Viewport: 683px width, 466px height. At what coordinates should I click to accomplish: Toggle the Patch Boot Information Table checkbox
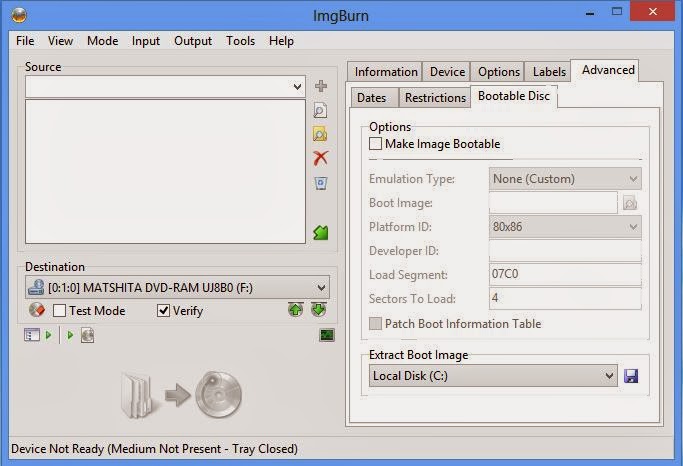click(x=375, y=324)
